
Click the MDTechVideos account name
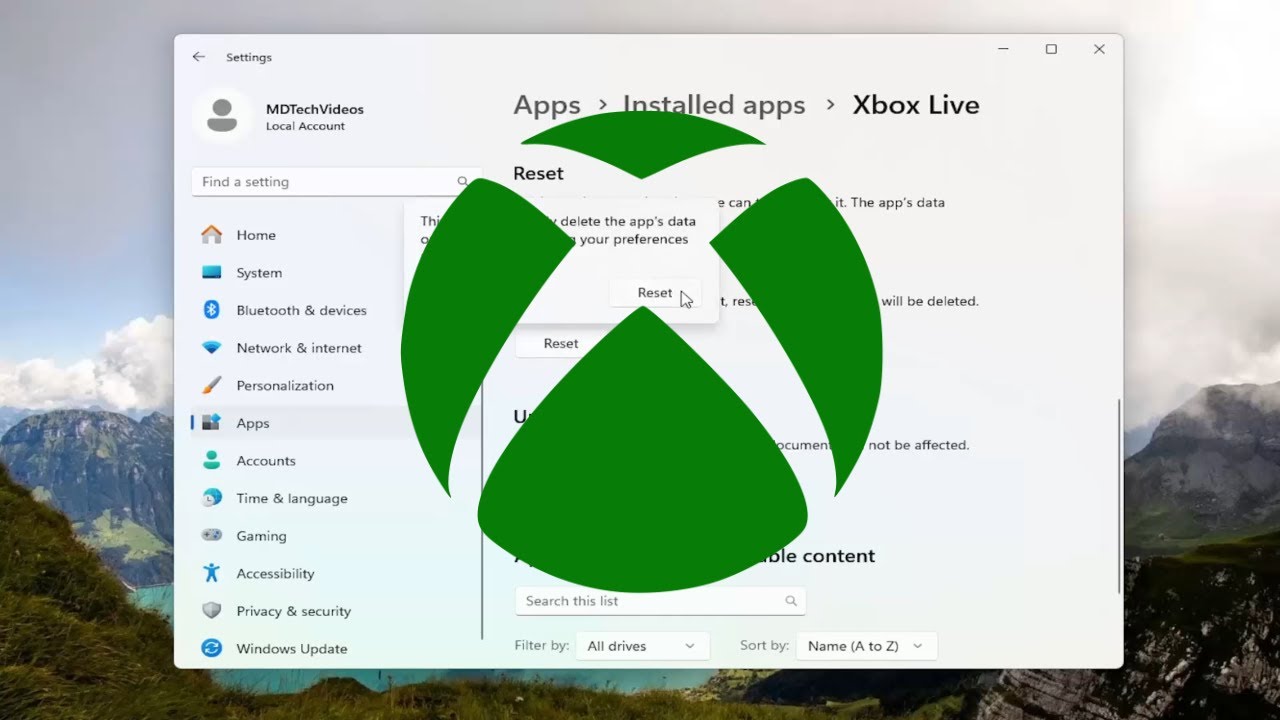[315, 109]
